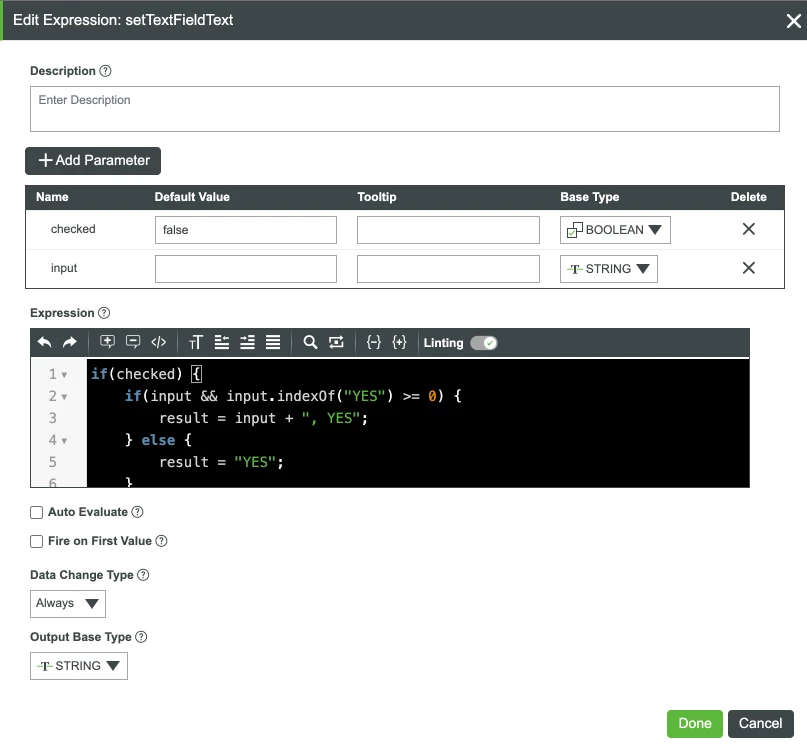The height and width of the screenshot is (751, 807).
Task: Open the Expression help question mark
Action: 104,313
